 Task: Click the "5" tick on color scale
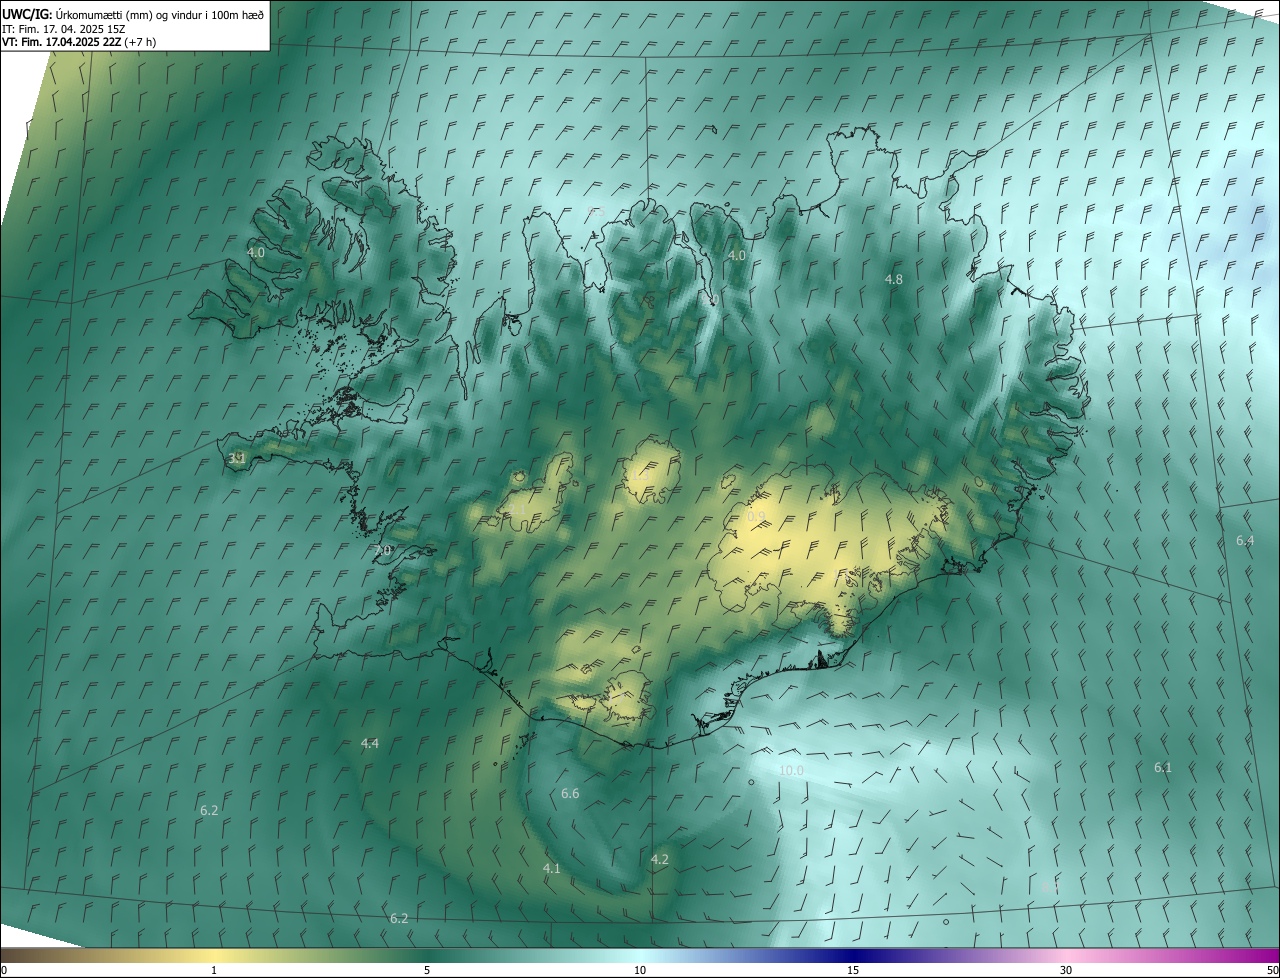pyautogui.click(x=427, y=970)
